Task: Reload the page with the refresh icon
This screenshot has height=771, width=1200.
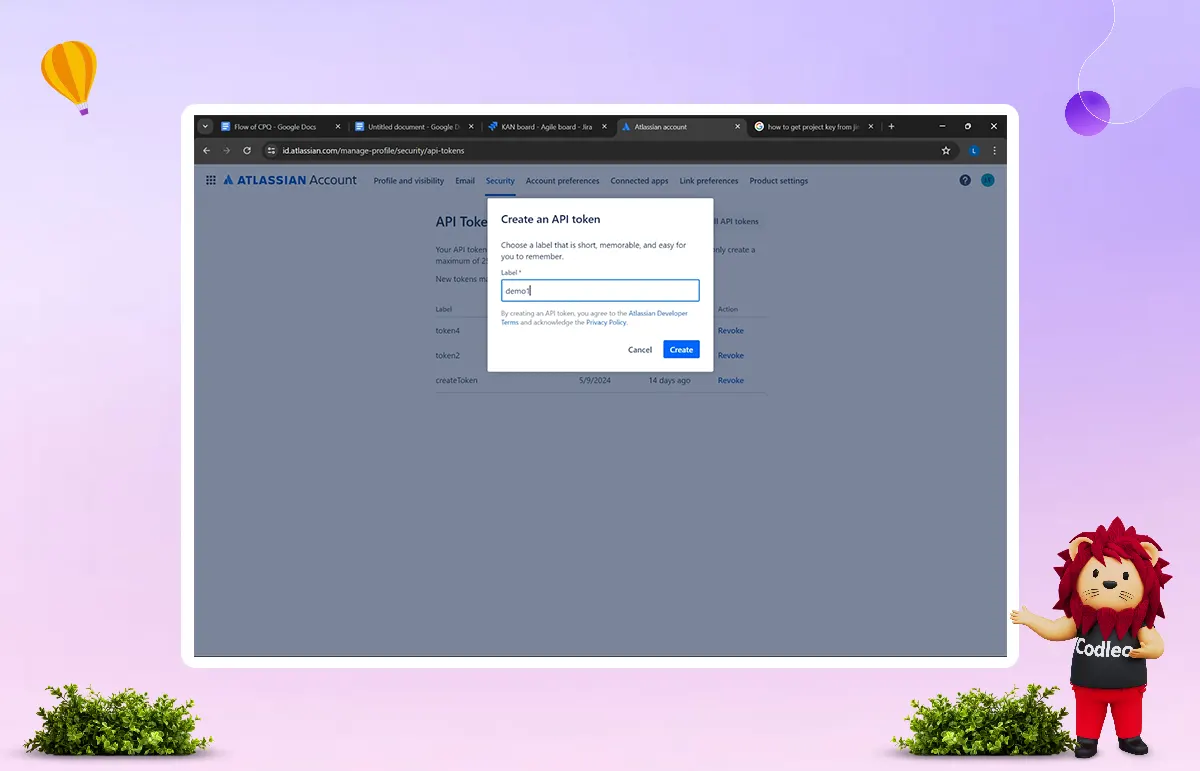Action: pyautogui.click(x=247, y=151)
